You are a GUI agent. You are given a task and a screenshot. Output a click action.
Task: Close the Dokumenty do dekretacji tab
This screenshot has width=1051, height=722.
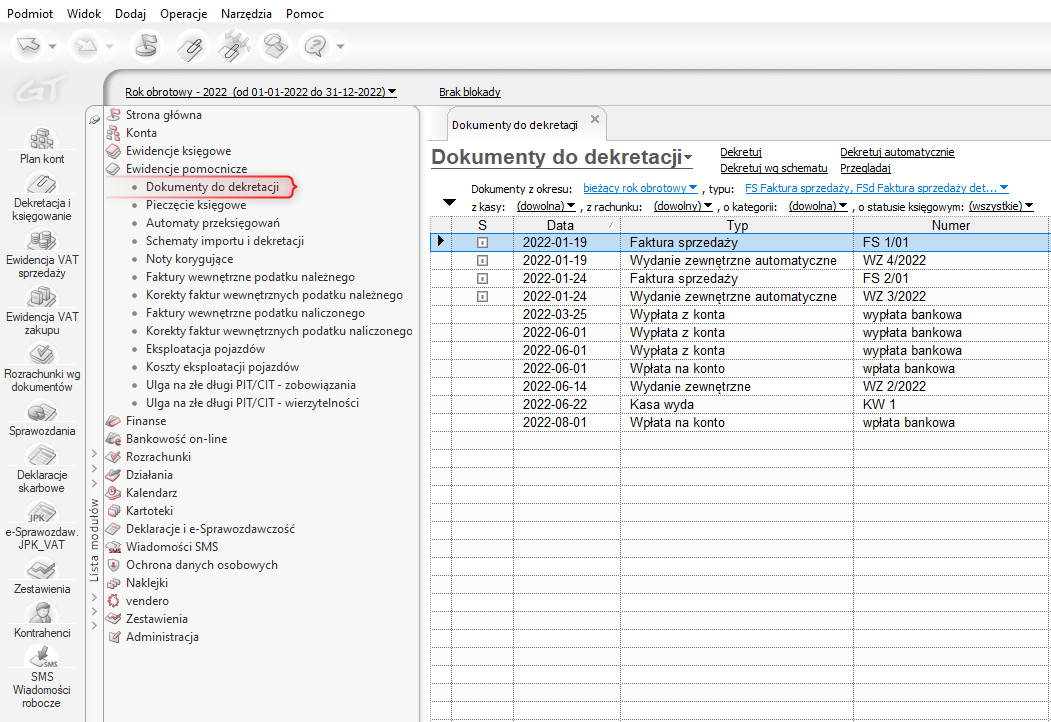click(595, 119)
